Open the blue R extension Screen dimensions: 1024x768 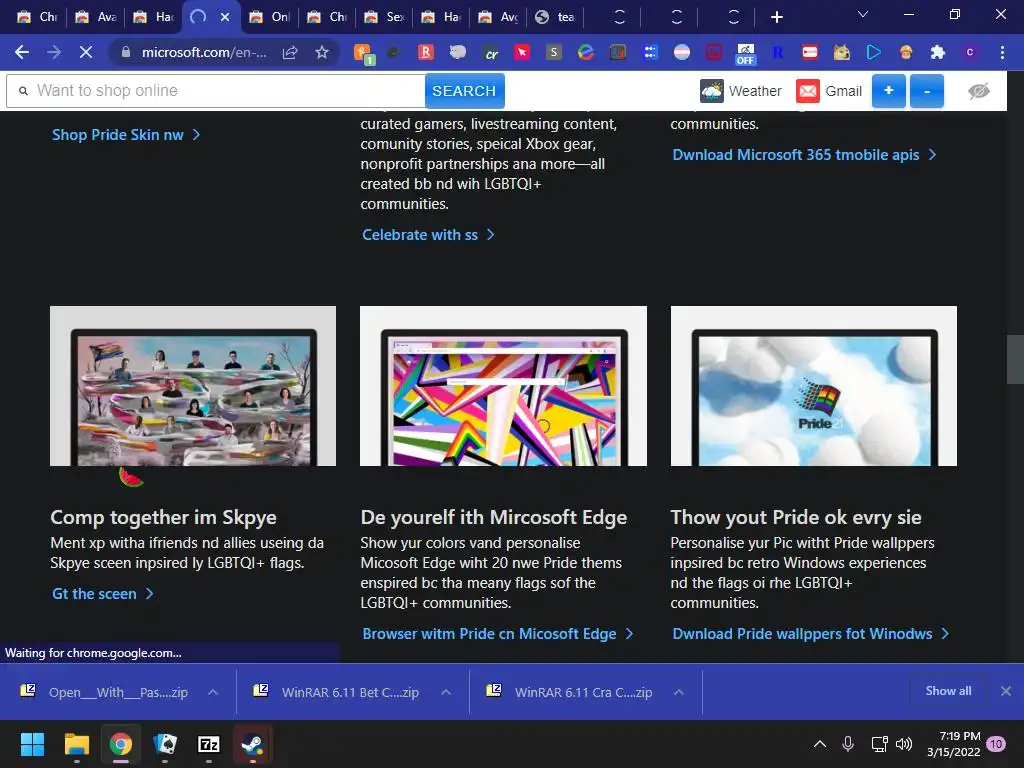pos(778,52)
